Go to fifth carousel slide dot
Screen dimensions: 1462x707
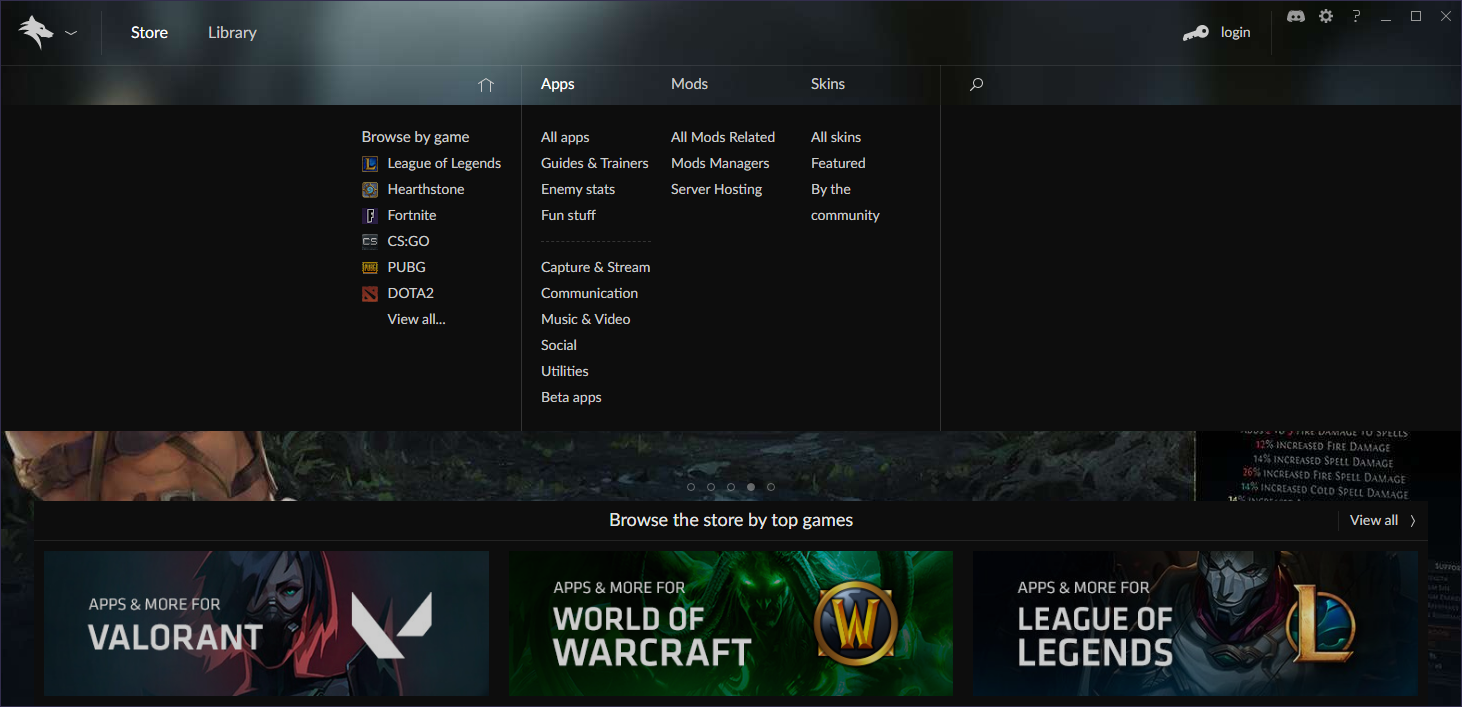(x=771, y=487)
